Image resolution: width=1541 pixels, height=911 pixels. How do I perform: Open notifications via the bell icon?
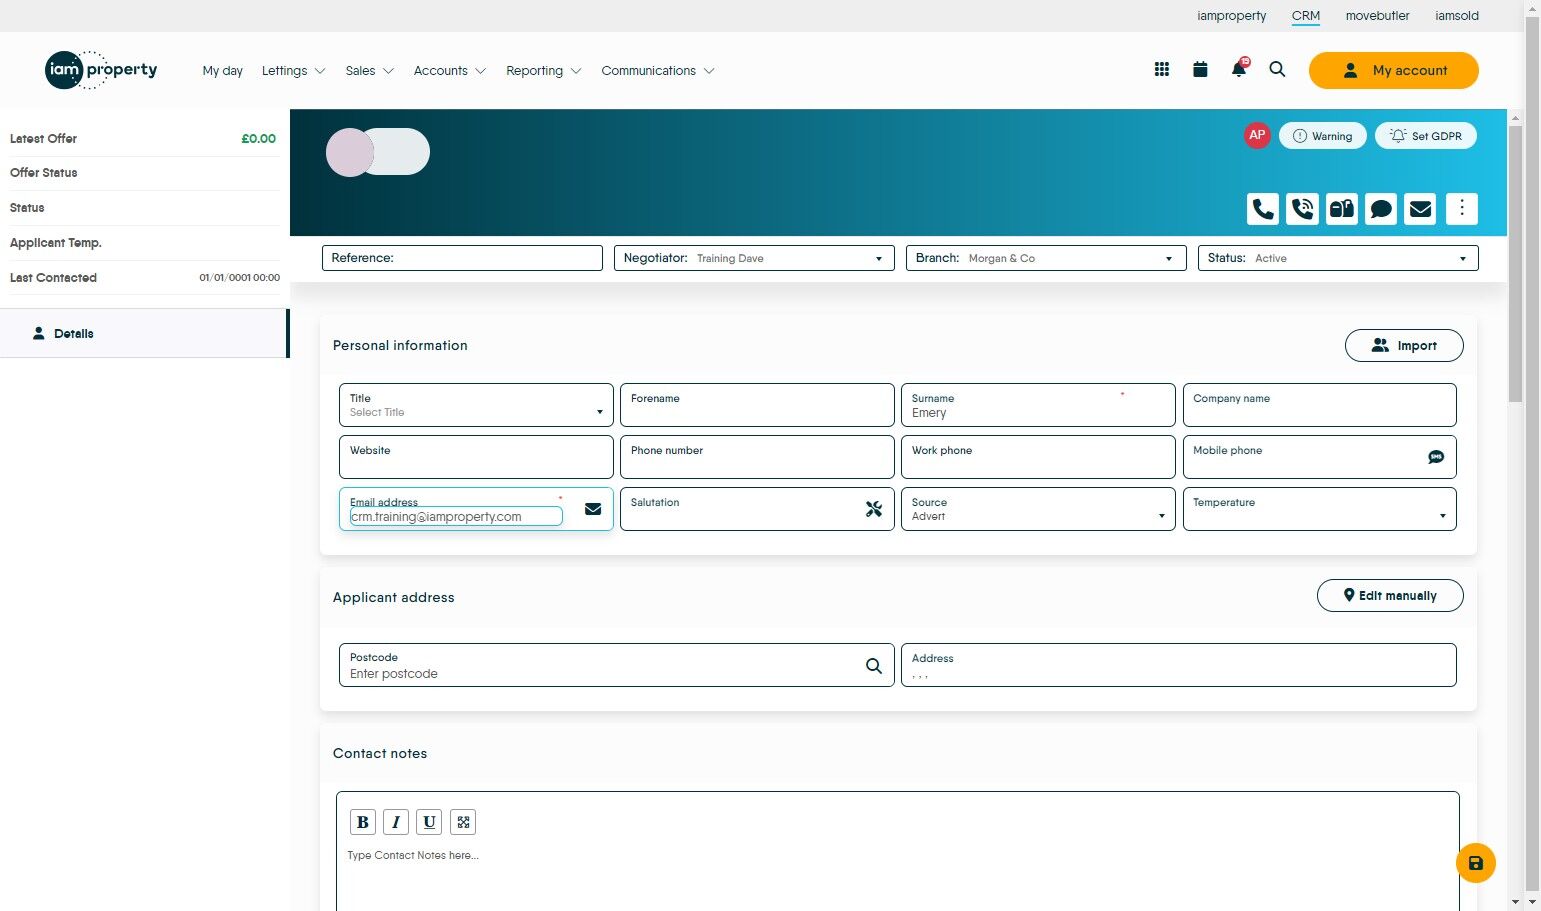pyautogui.click(x=1238, y=69)
